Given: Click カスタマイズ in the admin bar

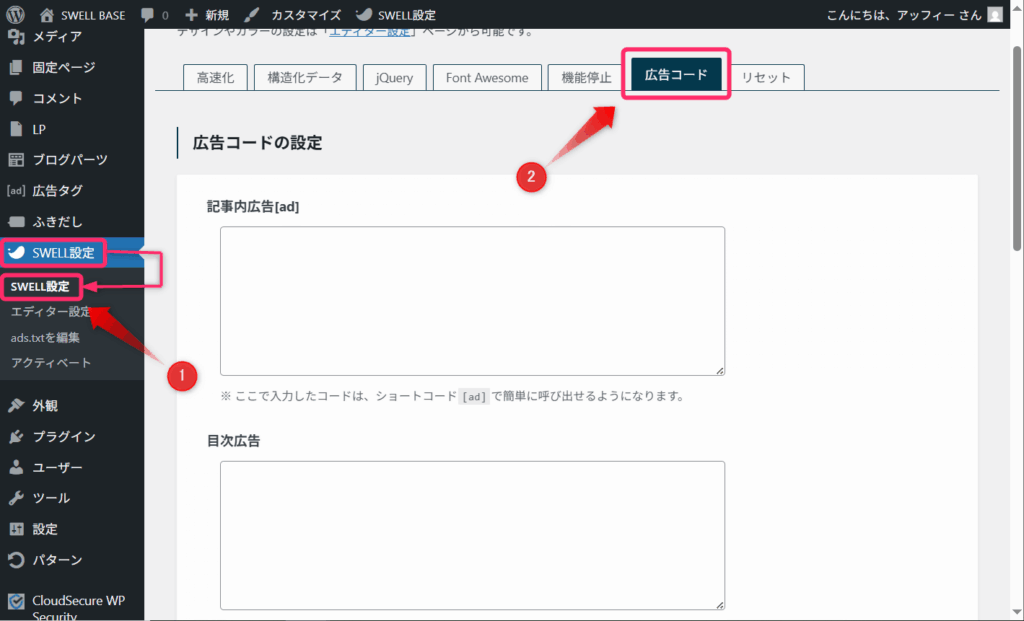Looking at the screenshot, I should [306, 14].
